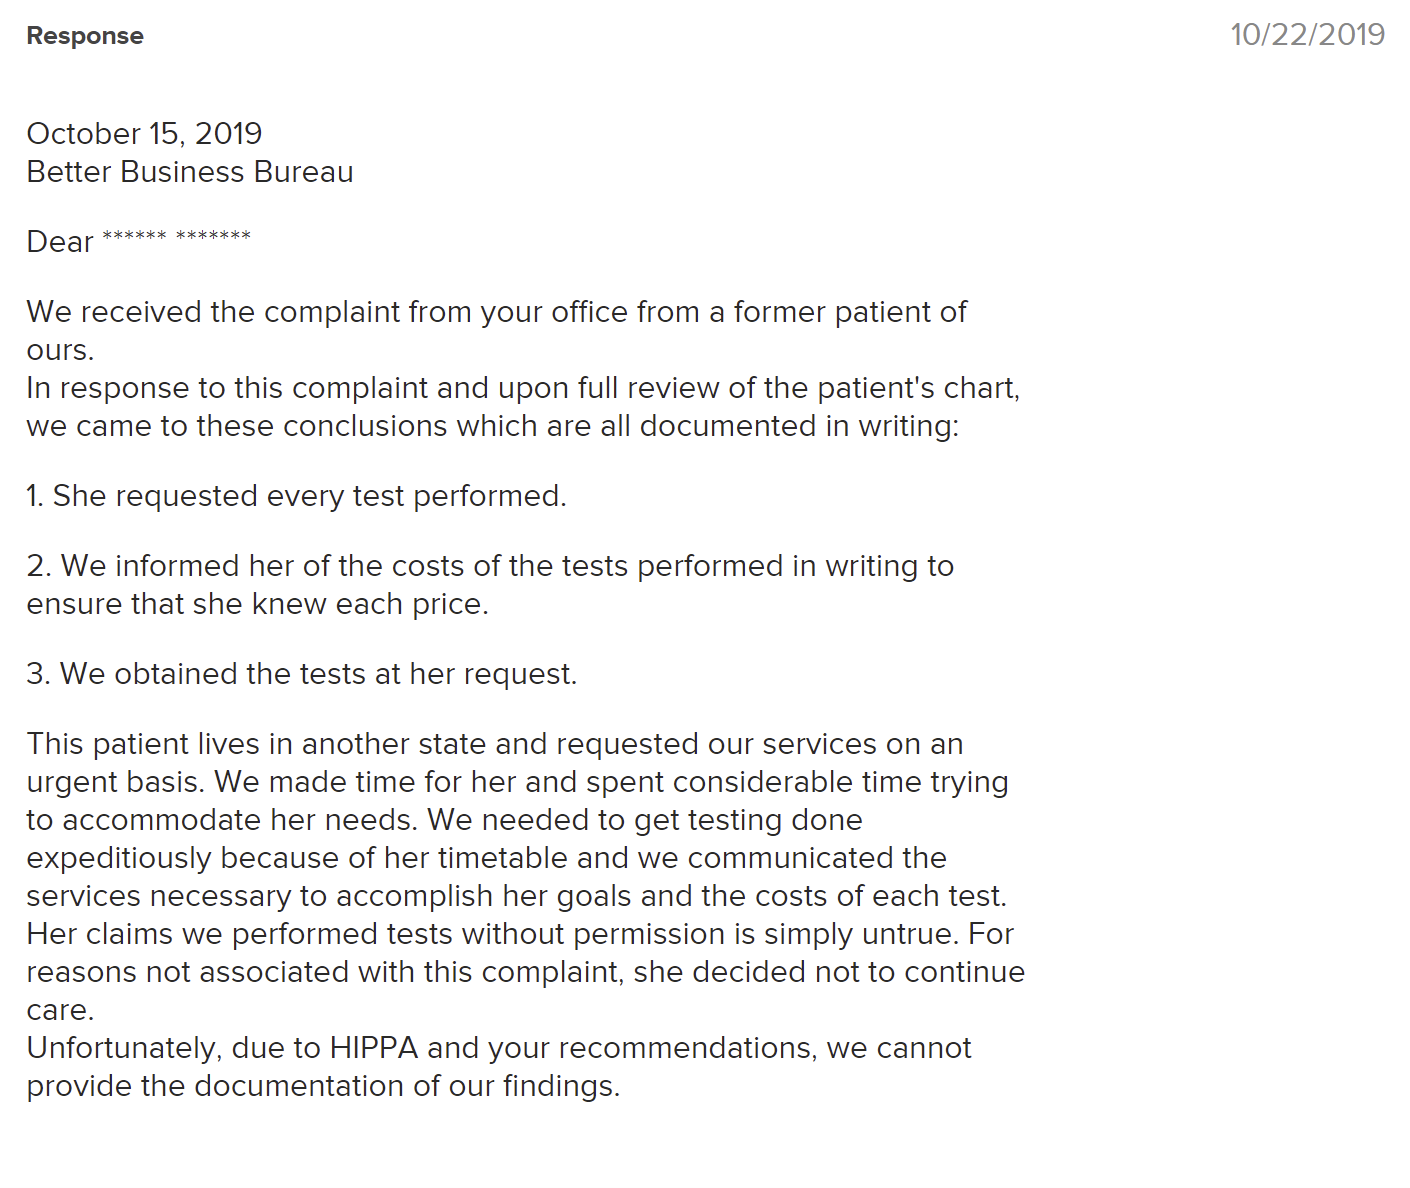Click the sentence starting We received the complaint
This screenshot has width=1410, height=1188.
496,312
